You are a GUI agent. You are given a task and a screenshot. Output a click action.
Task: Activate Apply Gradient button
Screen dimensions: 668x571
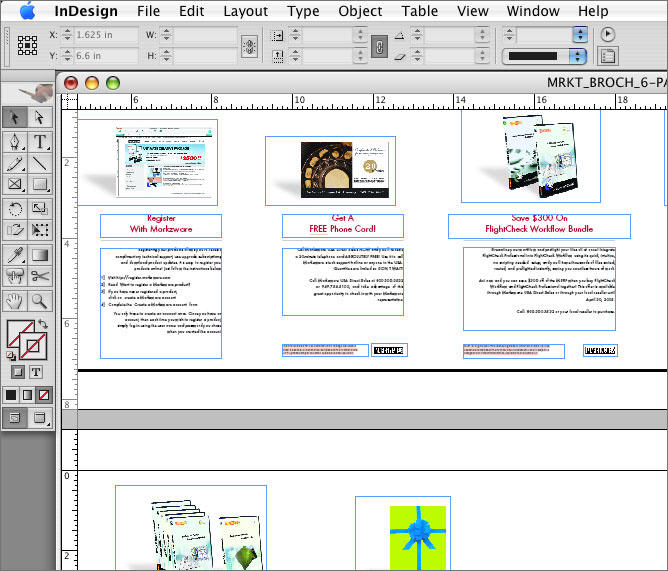(28, 395)
